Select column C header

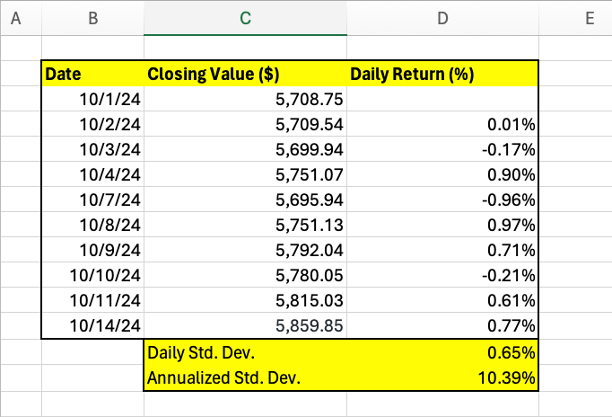(x=245, y=17)
